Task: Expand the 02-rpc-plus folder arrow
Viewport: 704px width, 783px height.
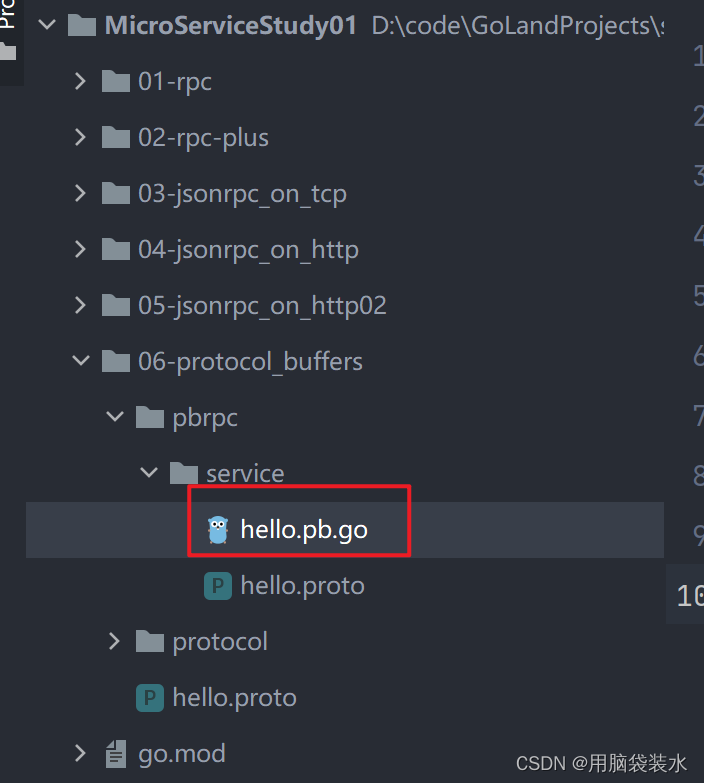Action: (x=80, y=137)
